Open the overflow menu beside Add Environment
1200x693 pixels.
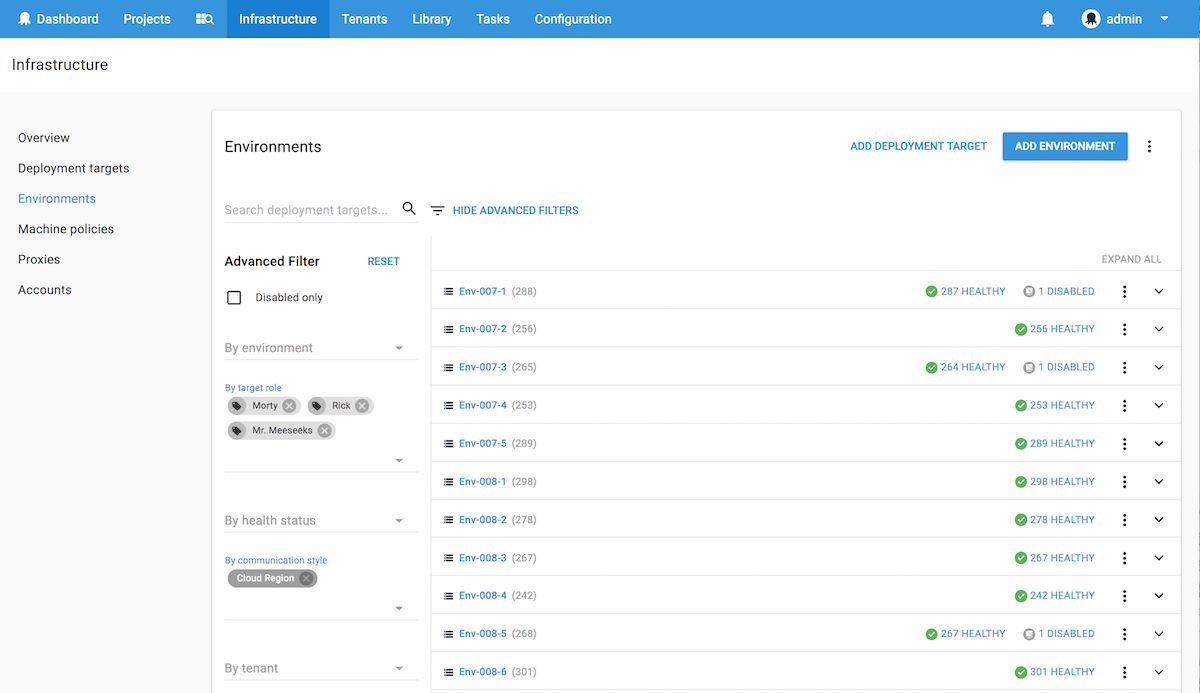(1149, 147)
